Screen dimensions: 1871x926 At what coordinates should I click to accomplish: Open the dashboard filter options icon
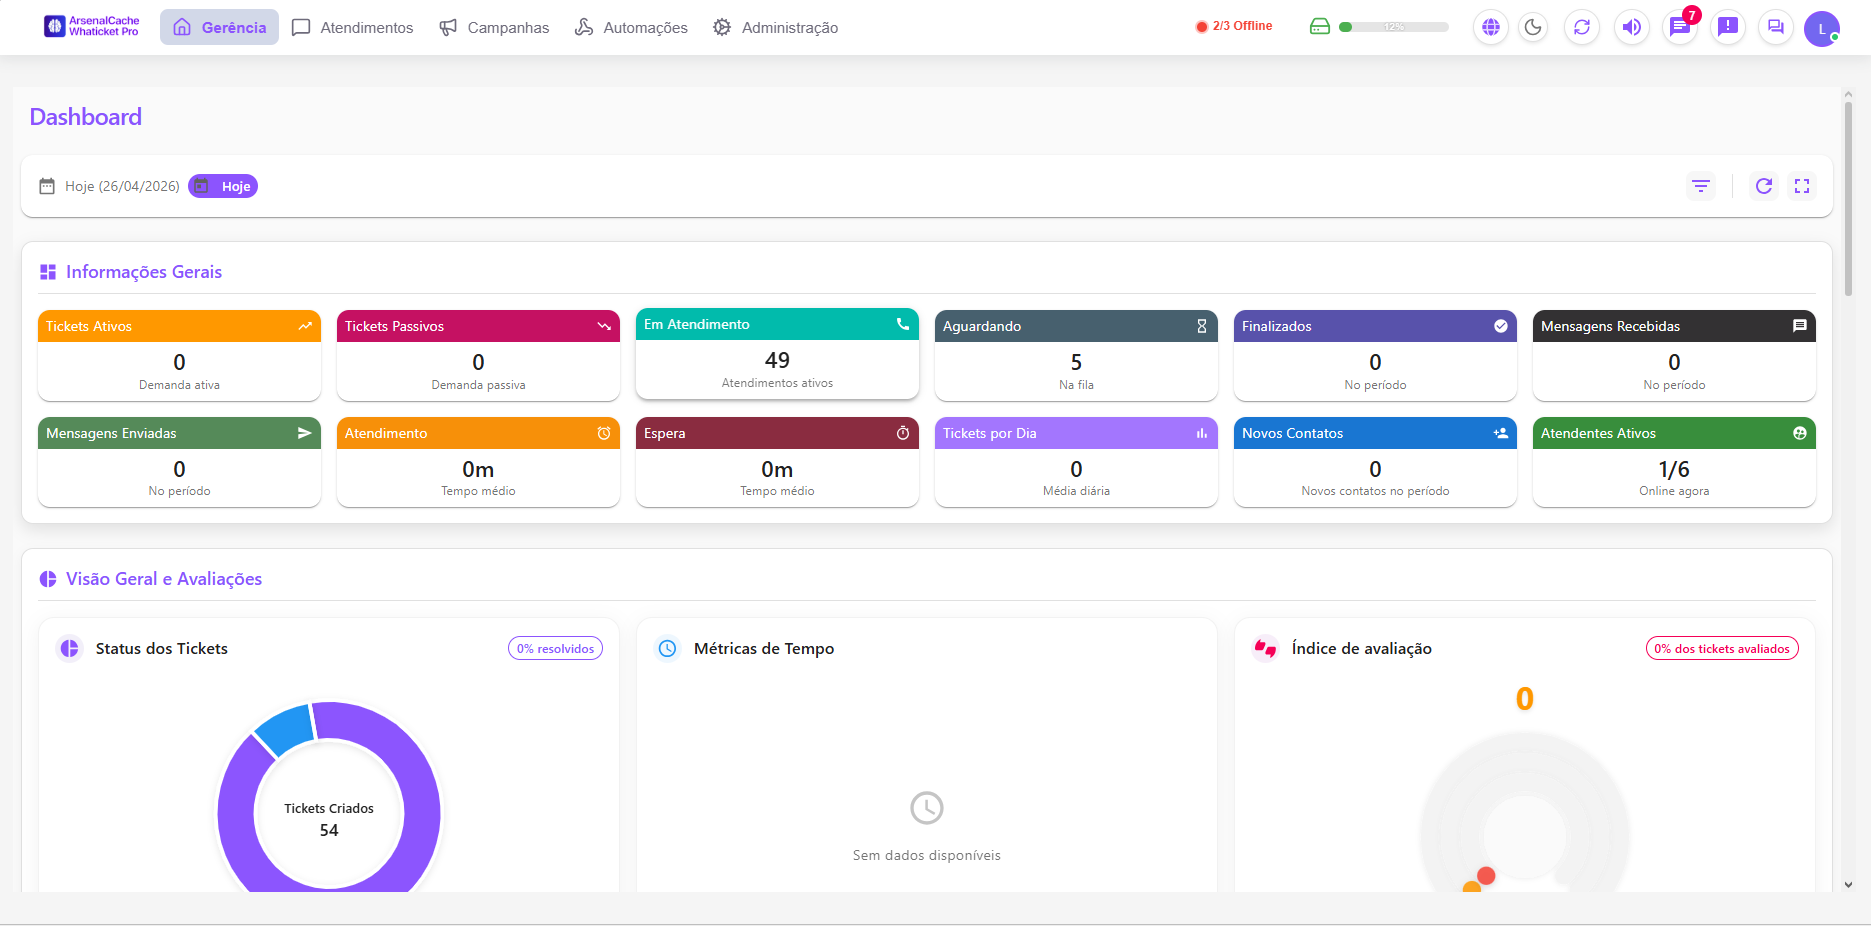(x=1701, y=186)
